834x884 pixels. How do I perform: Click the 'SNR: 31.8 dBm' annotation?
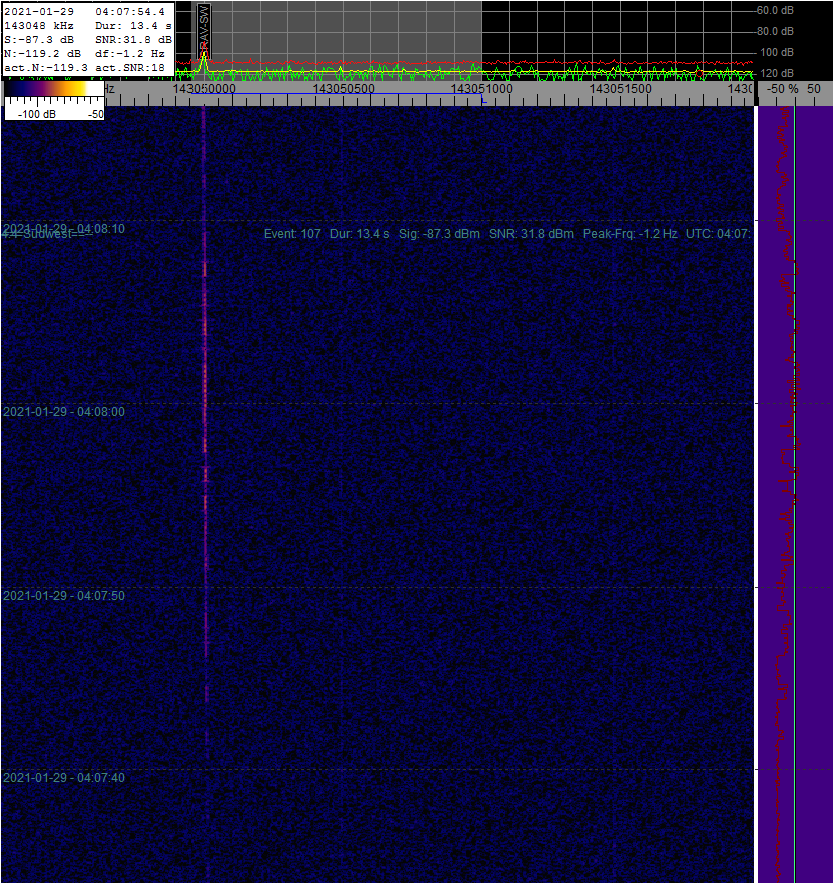[531, 233]
